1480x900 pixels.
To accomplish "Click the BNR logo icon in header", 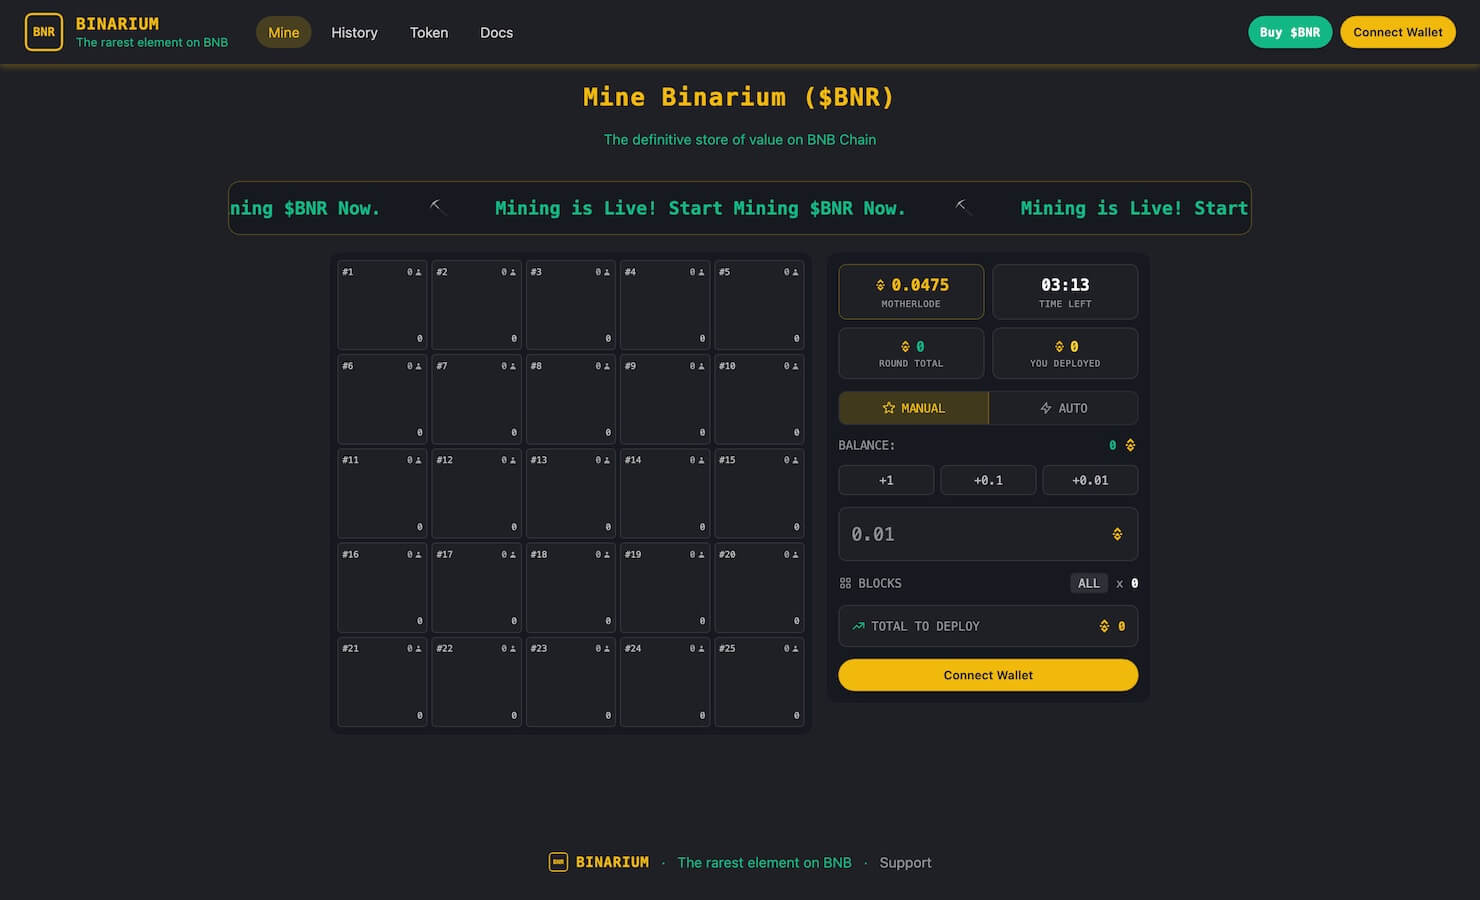I will (44, 32).
